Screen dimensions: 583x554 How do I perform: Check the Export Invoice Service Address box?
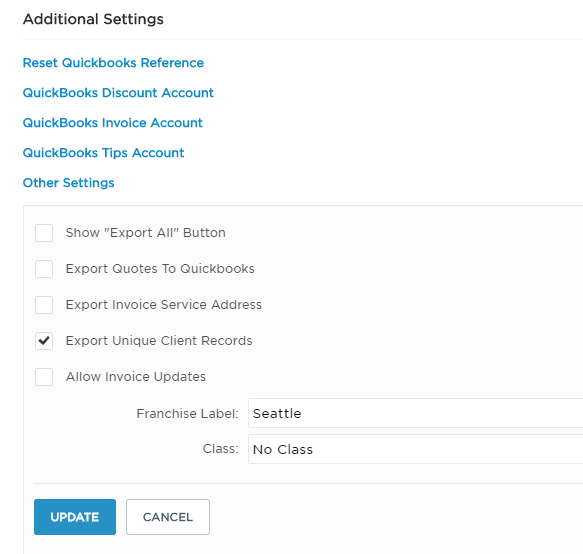coord(44,305)
